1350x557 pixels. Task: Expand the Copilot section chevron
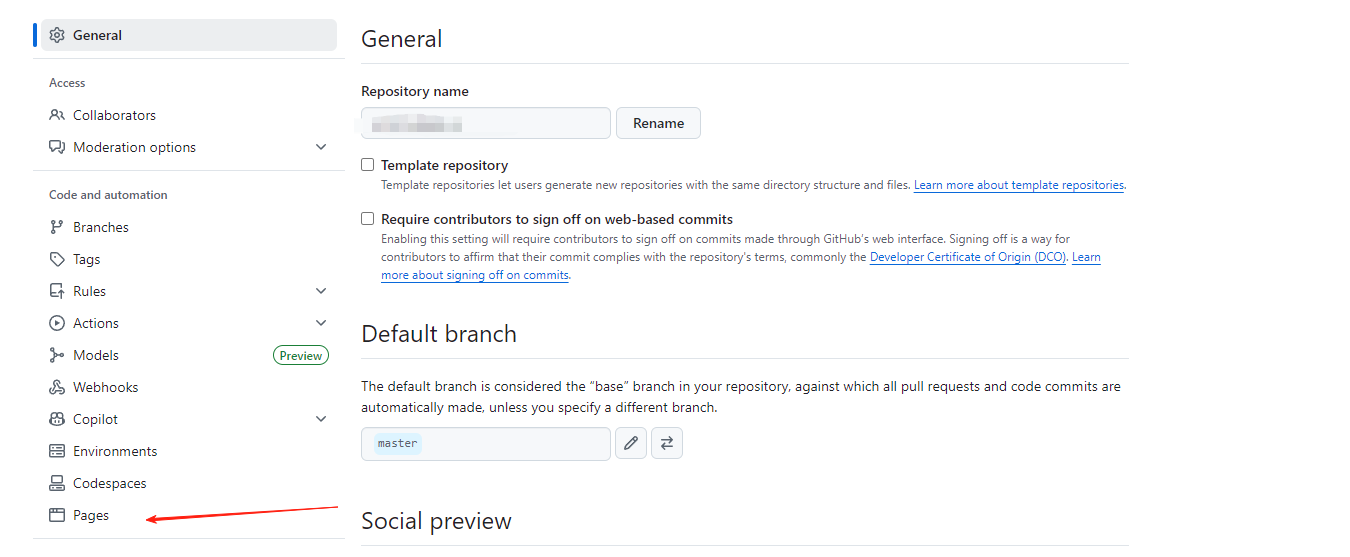(321, 419)
